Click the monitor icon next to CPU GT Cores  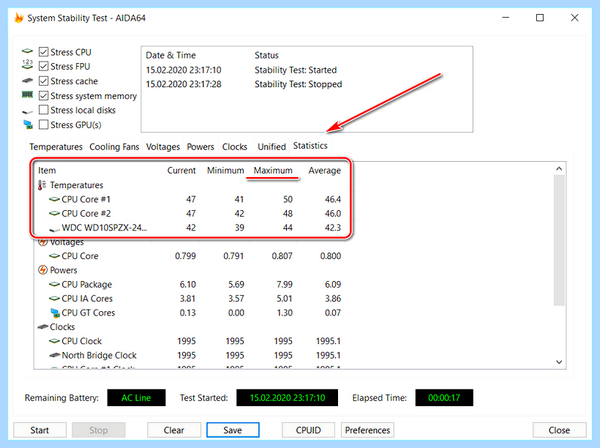[x=55, y=313]
